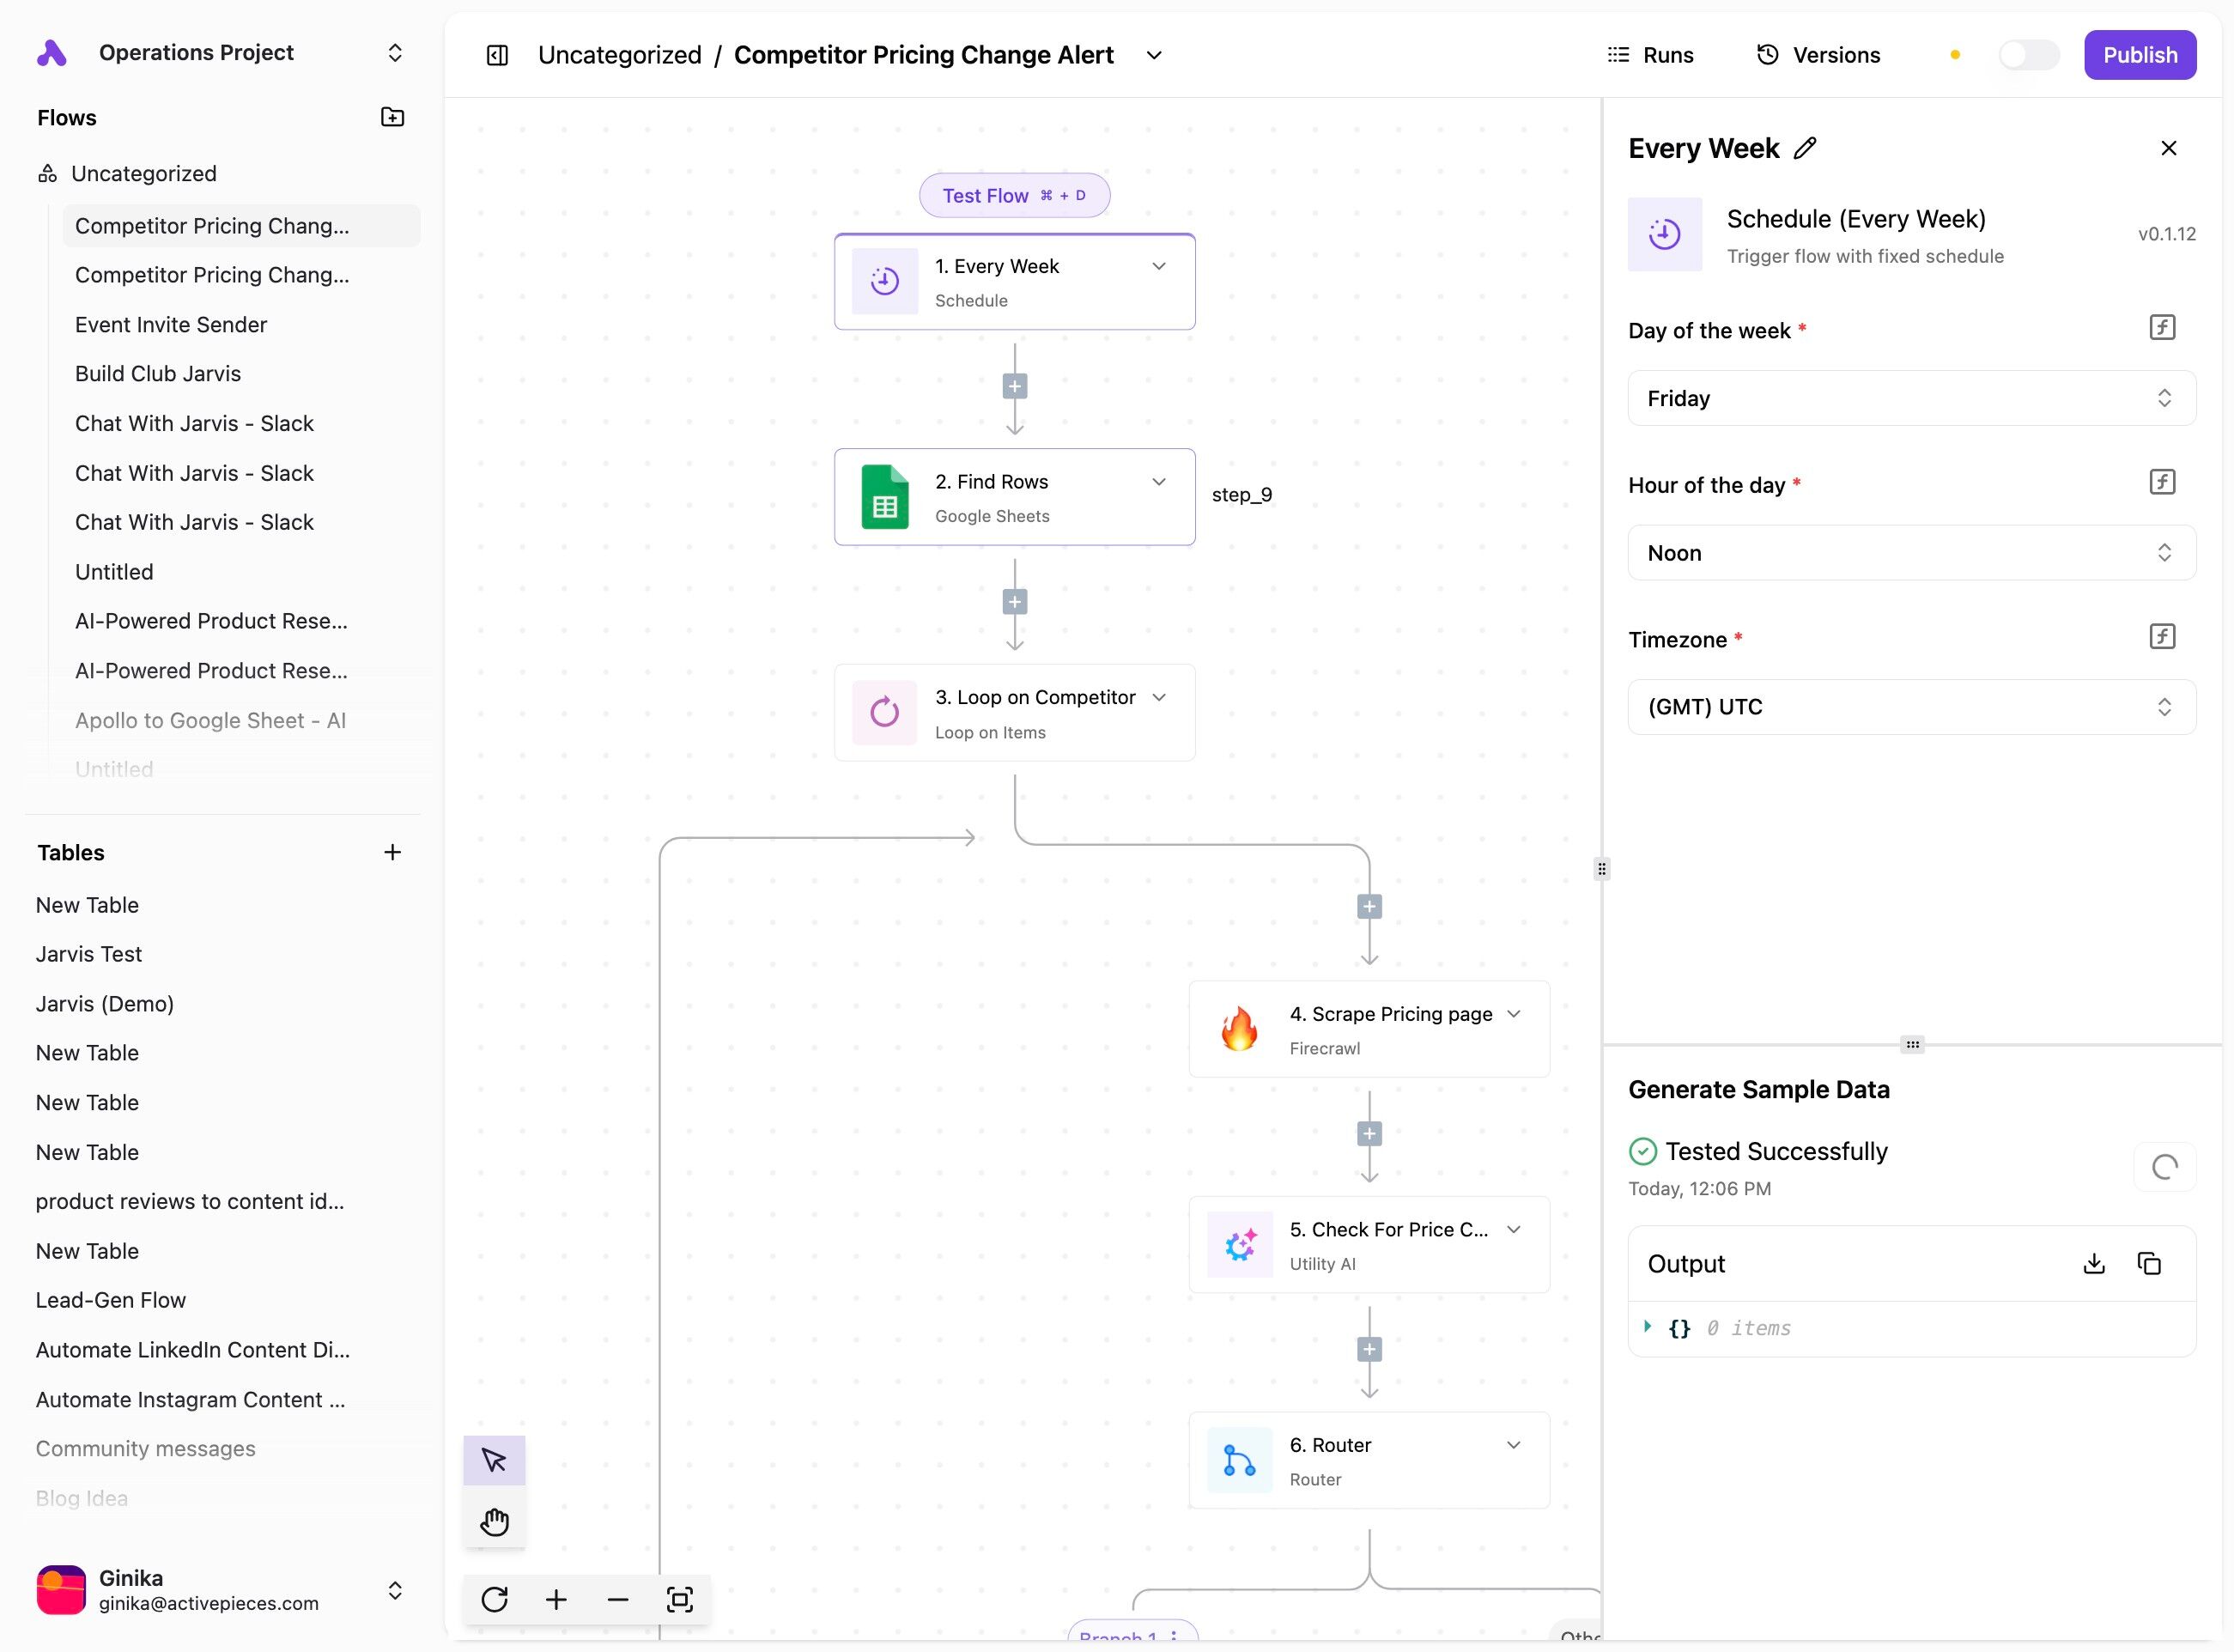Open the Day of the week dropdown

[x=1911, y=398]
